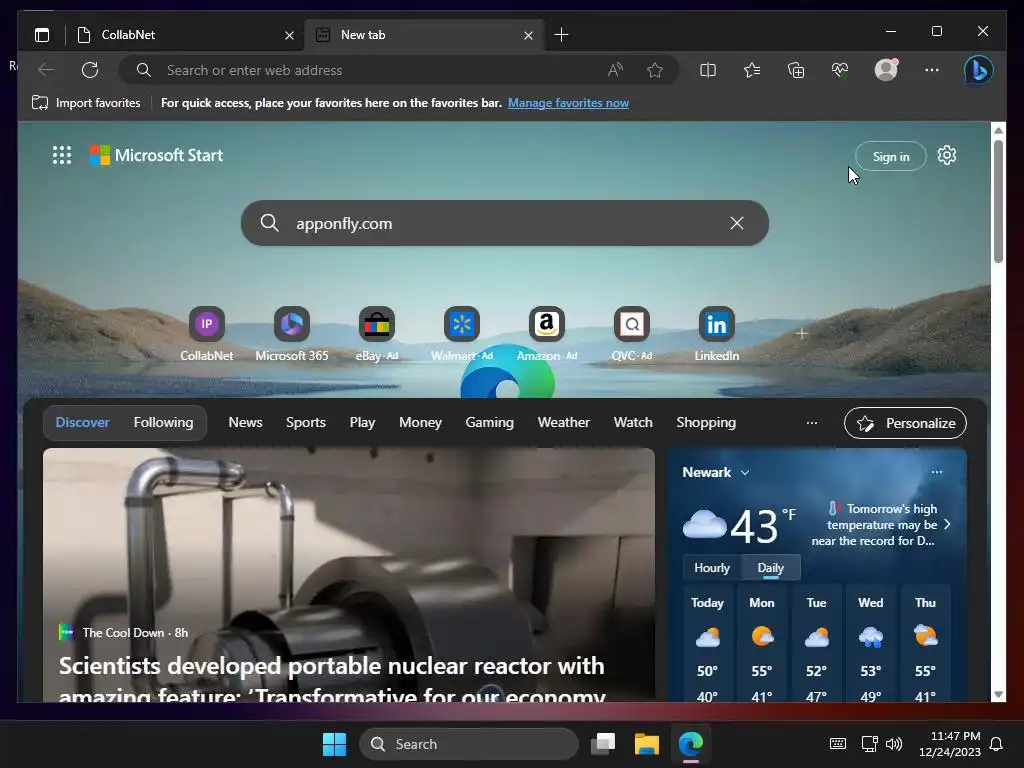
Task: Select the New tab tab
Action: (x=424, y=35)
